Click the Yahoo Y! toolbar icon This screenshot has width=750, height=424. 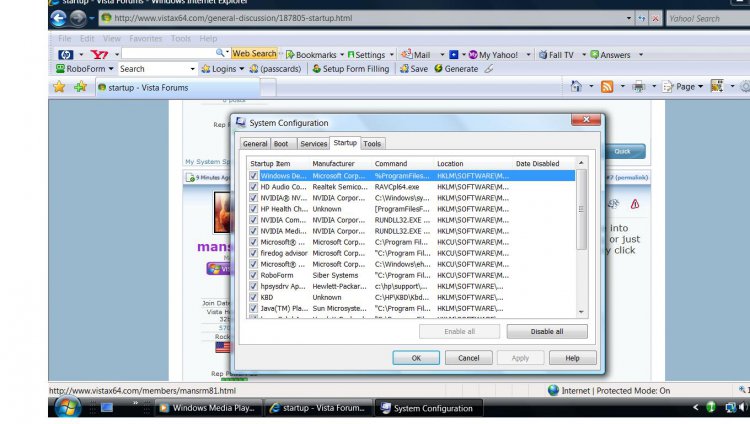point(99,55)
